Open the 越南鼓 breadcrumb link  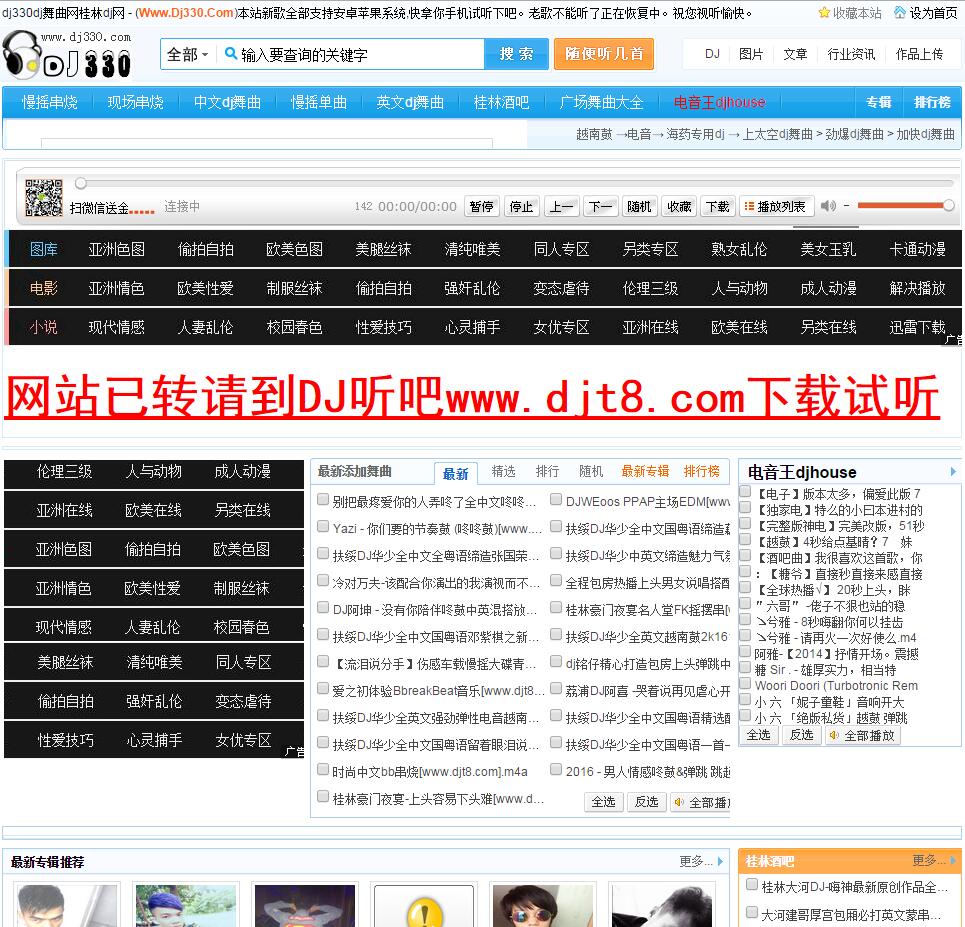coord(594,134)
